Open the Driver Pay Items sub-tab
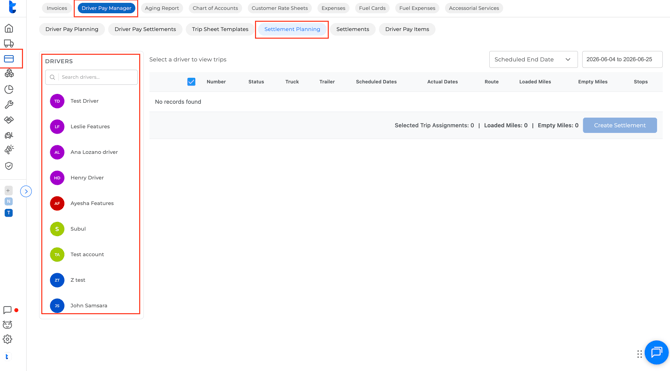Viewport: 670px width, 371px height. click(x=407, y=29)
